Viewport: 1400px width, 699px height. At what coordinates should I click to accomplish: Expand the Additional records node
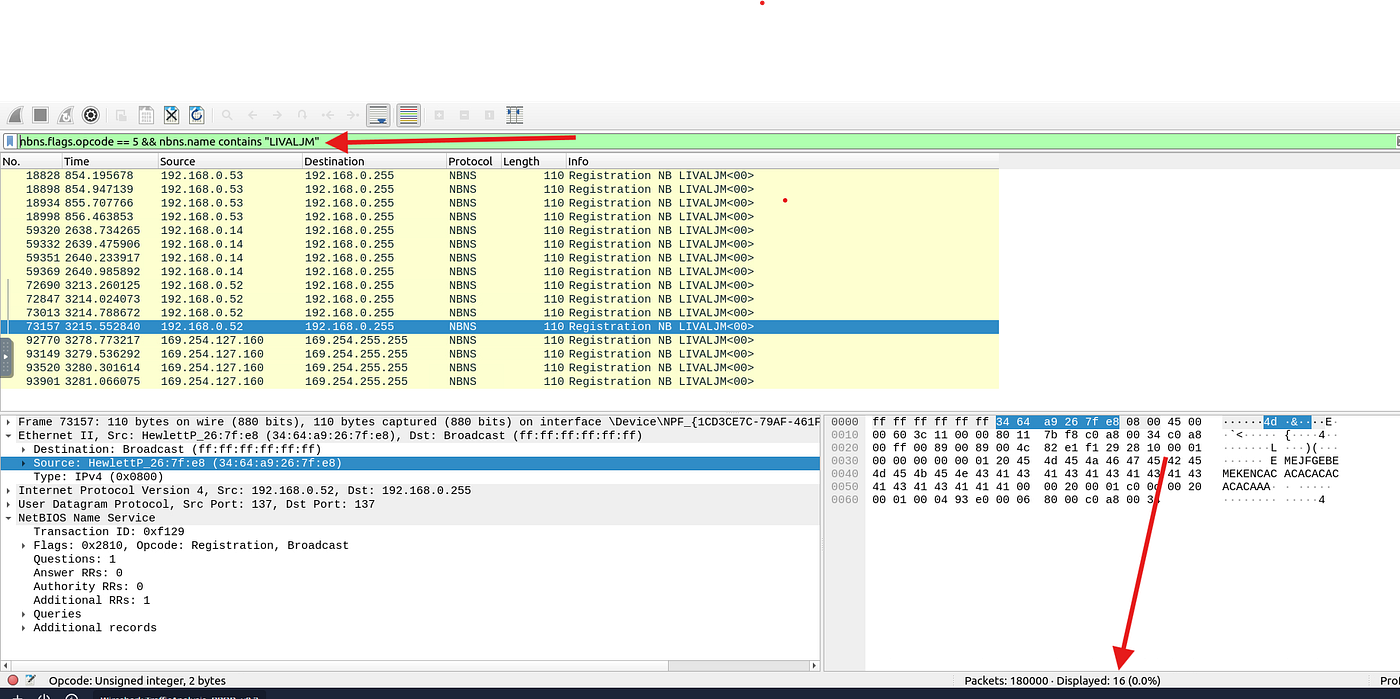(x=23, y=628)
